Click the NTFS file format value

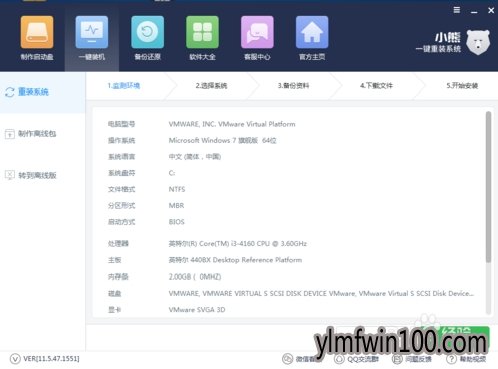[x=177, y=189]
